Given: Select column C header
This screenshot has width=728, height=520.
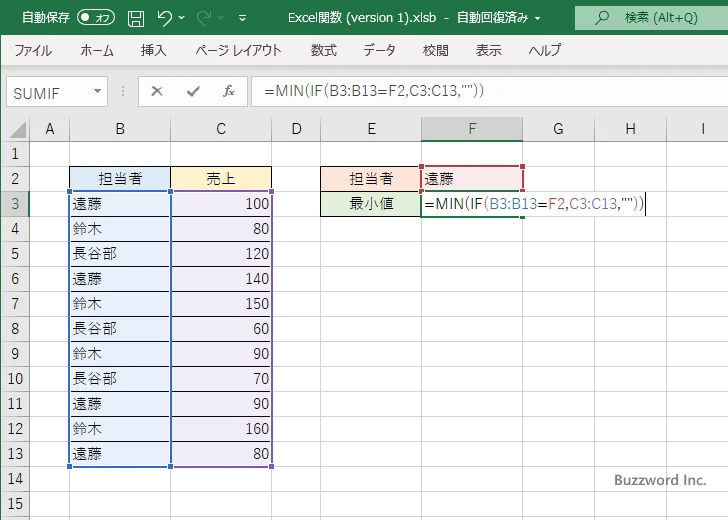Looking at the screenshot, I should (x=221, y=129).
